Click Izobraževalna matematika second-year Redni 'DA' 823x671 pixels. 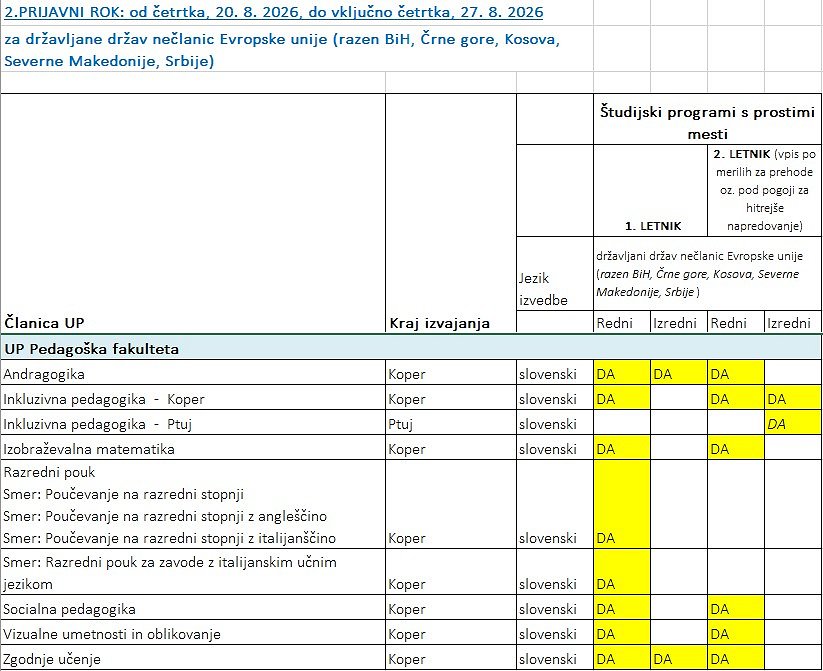click(736, 447)
